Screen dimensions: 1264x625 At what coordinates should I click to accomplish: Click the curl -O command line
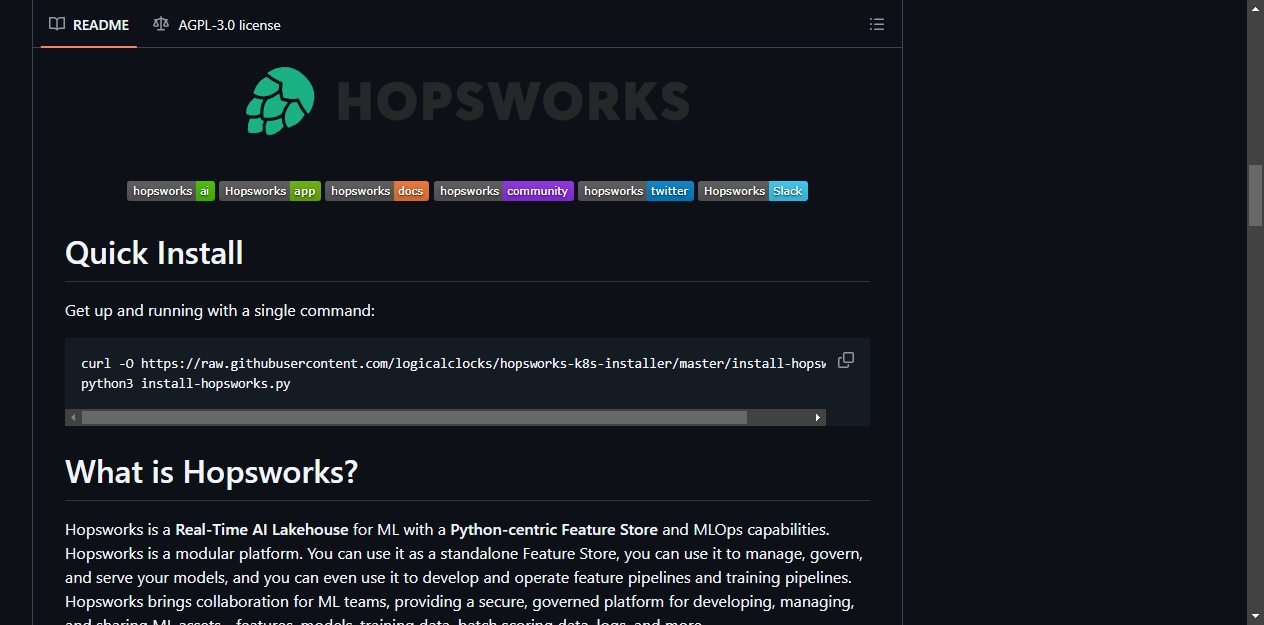[453, 364]
